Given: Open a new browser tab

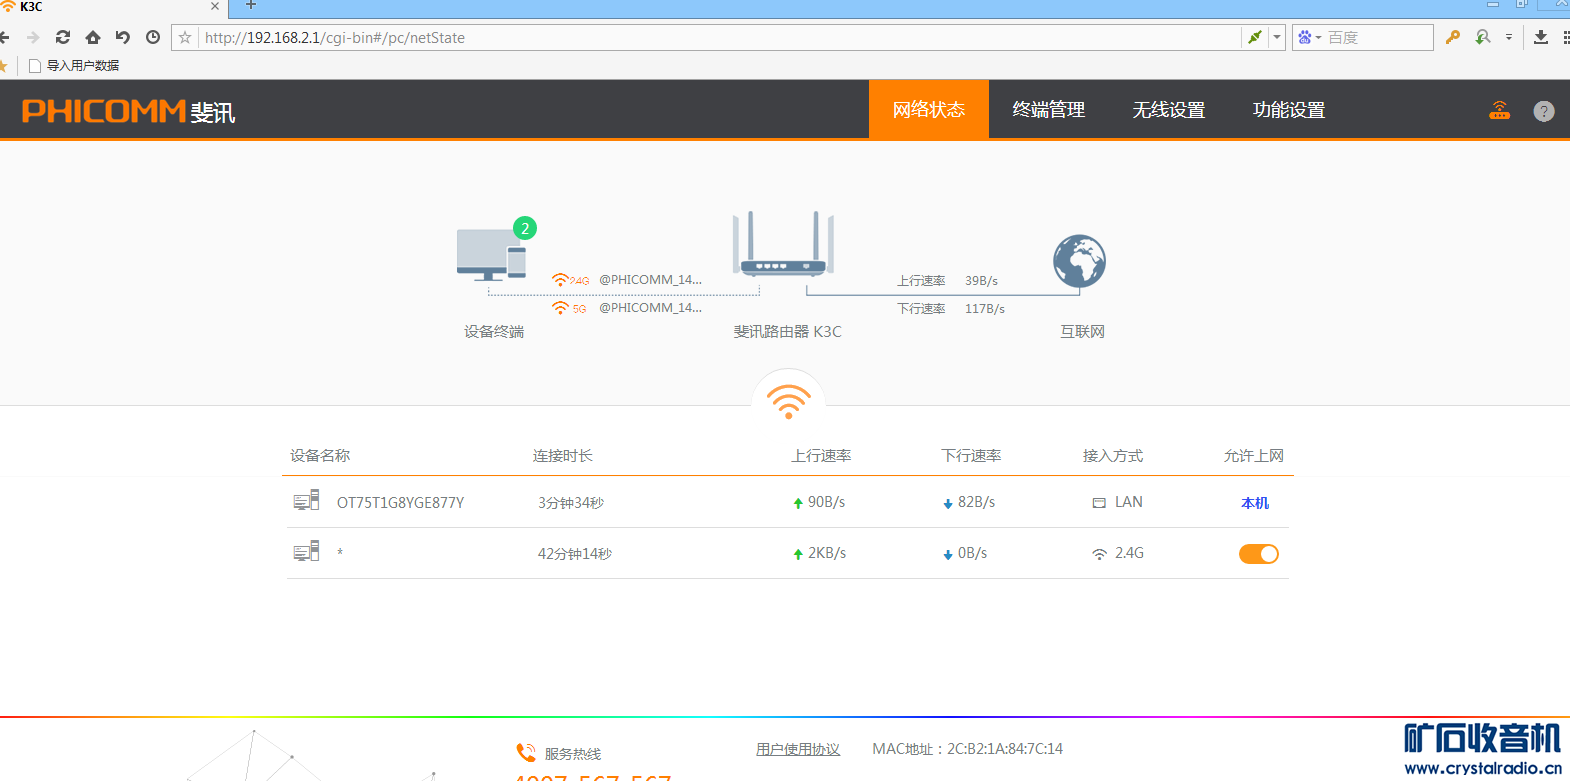Looking at the screenshot, I should click(x=251, y=6).
